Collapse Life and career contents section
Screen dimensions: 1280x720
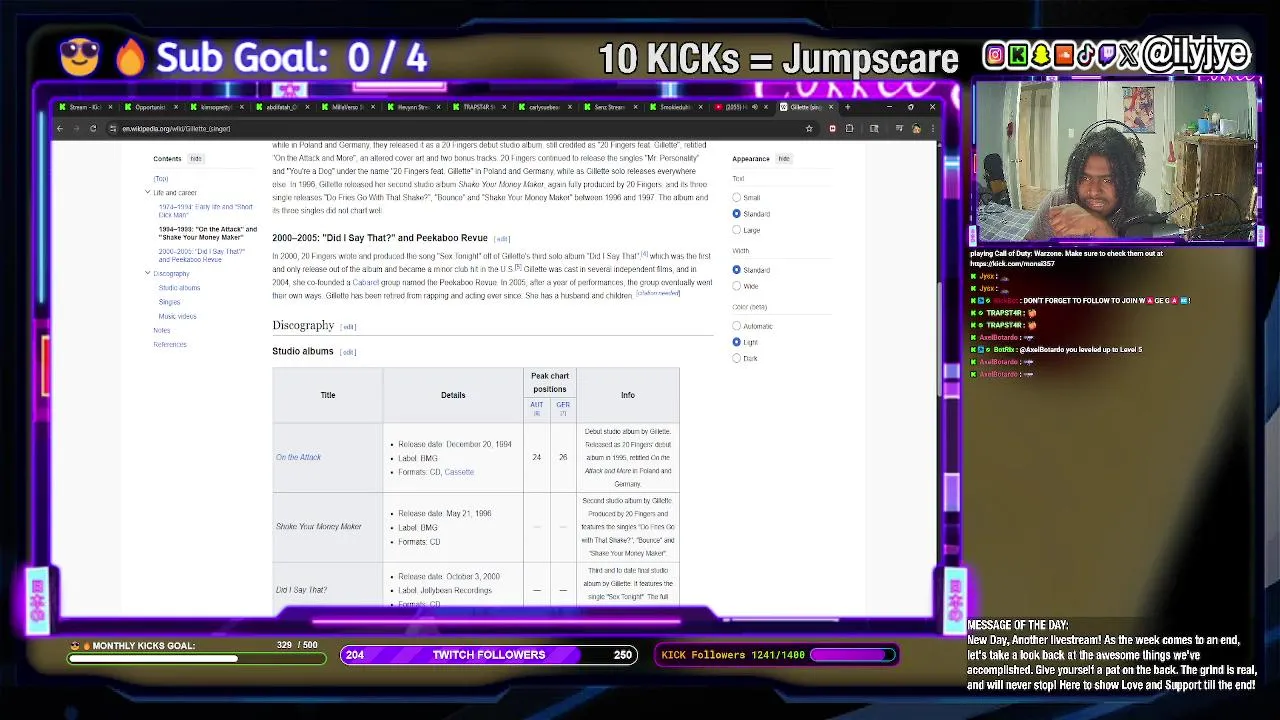148,192
